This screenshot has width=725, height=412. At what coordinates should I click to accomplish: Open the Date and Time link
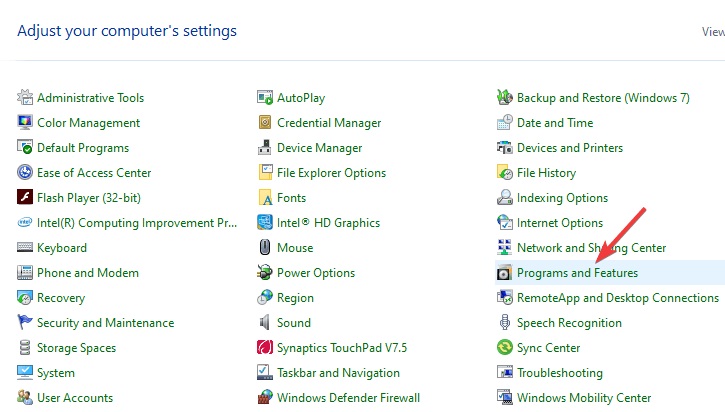tap(555, 123)
